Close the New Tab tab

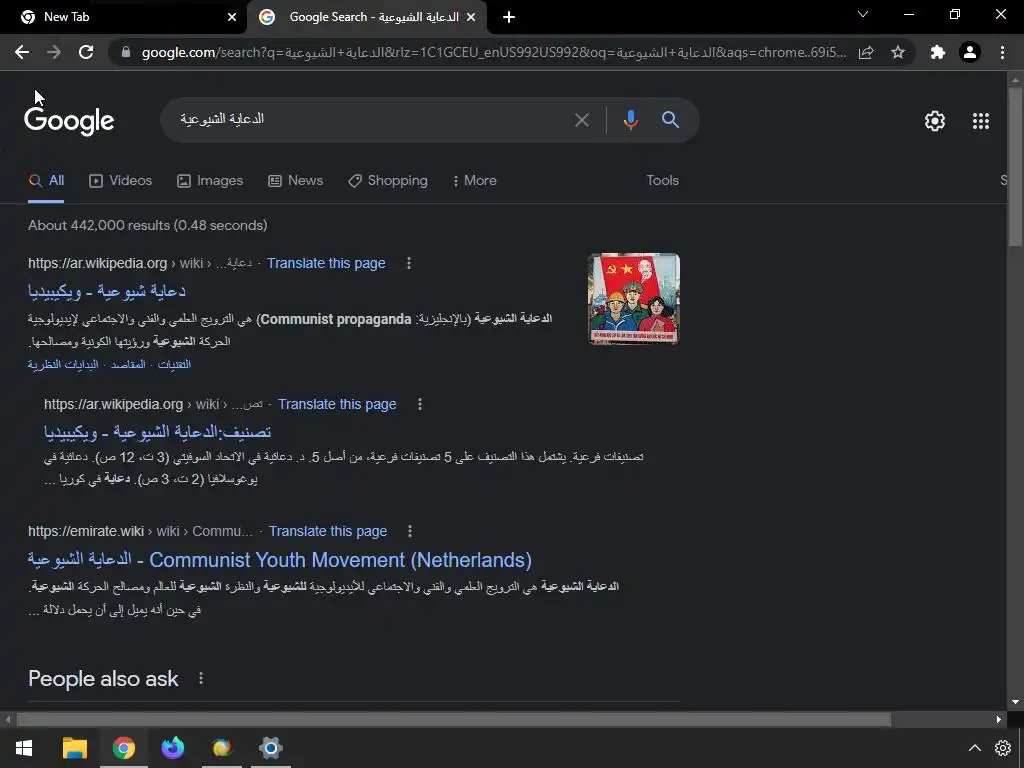tap(232, 17)
